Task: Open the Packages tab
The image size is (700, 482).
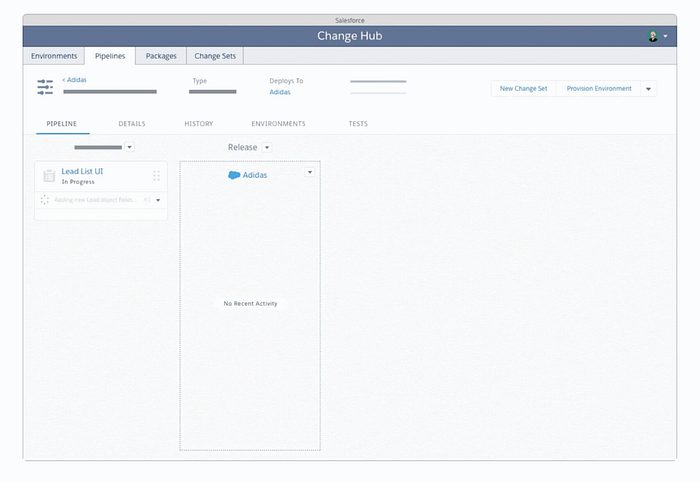Action: click(161, 56)
